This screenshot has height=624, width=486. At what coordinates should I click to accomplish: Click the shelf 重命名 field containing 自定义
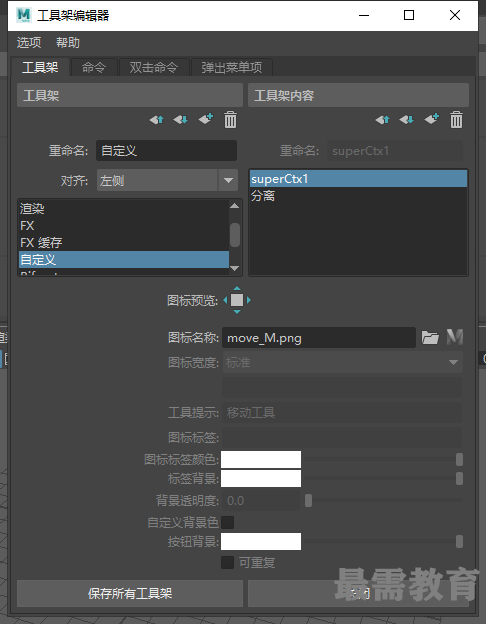pos(166,150)
